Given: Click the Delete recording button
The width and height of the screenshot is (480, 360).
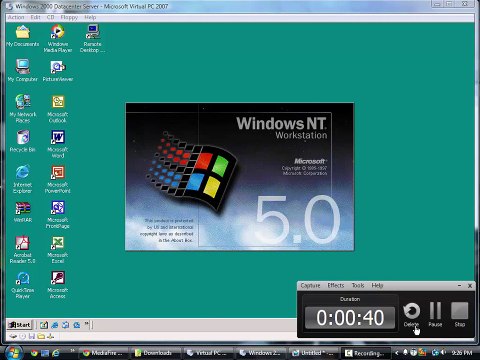Looking at the screenshot, I should tap(411, 315).
